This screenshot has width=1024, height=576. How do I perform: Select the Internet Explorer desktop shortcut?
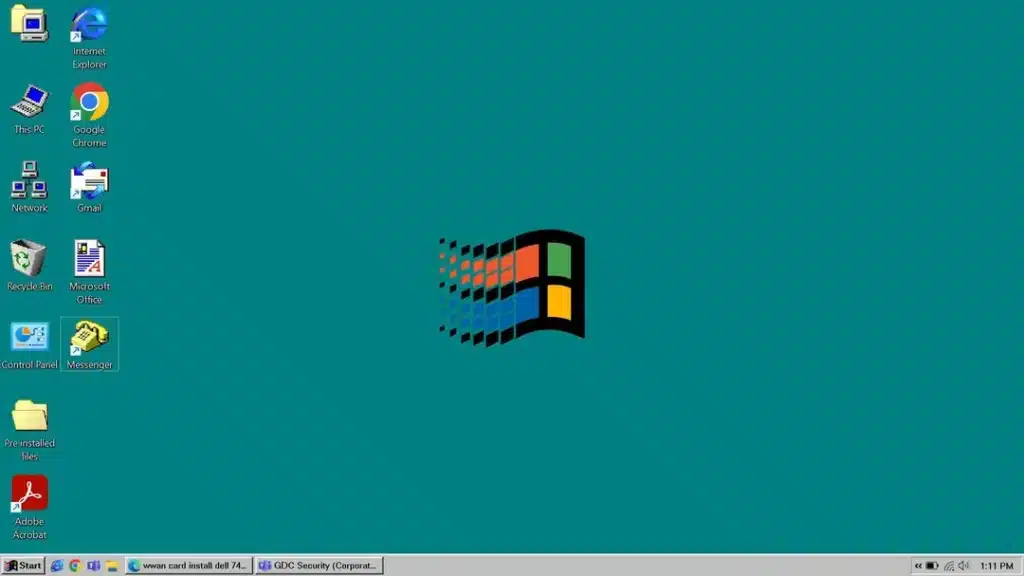(x=89, y=38)
